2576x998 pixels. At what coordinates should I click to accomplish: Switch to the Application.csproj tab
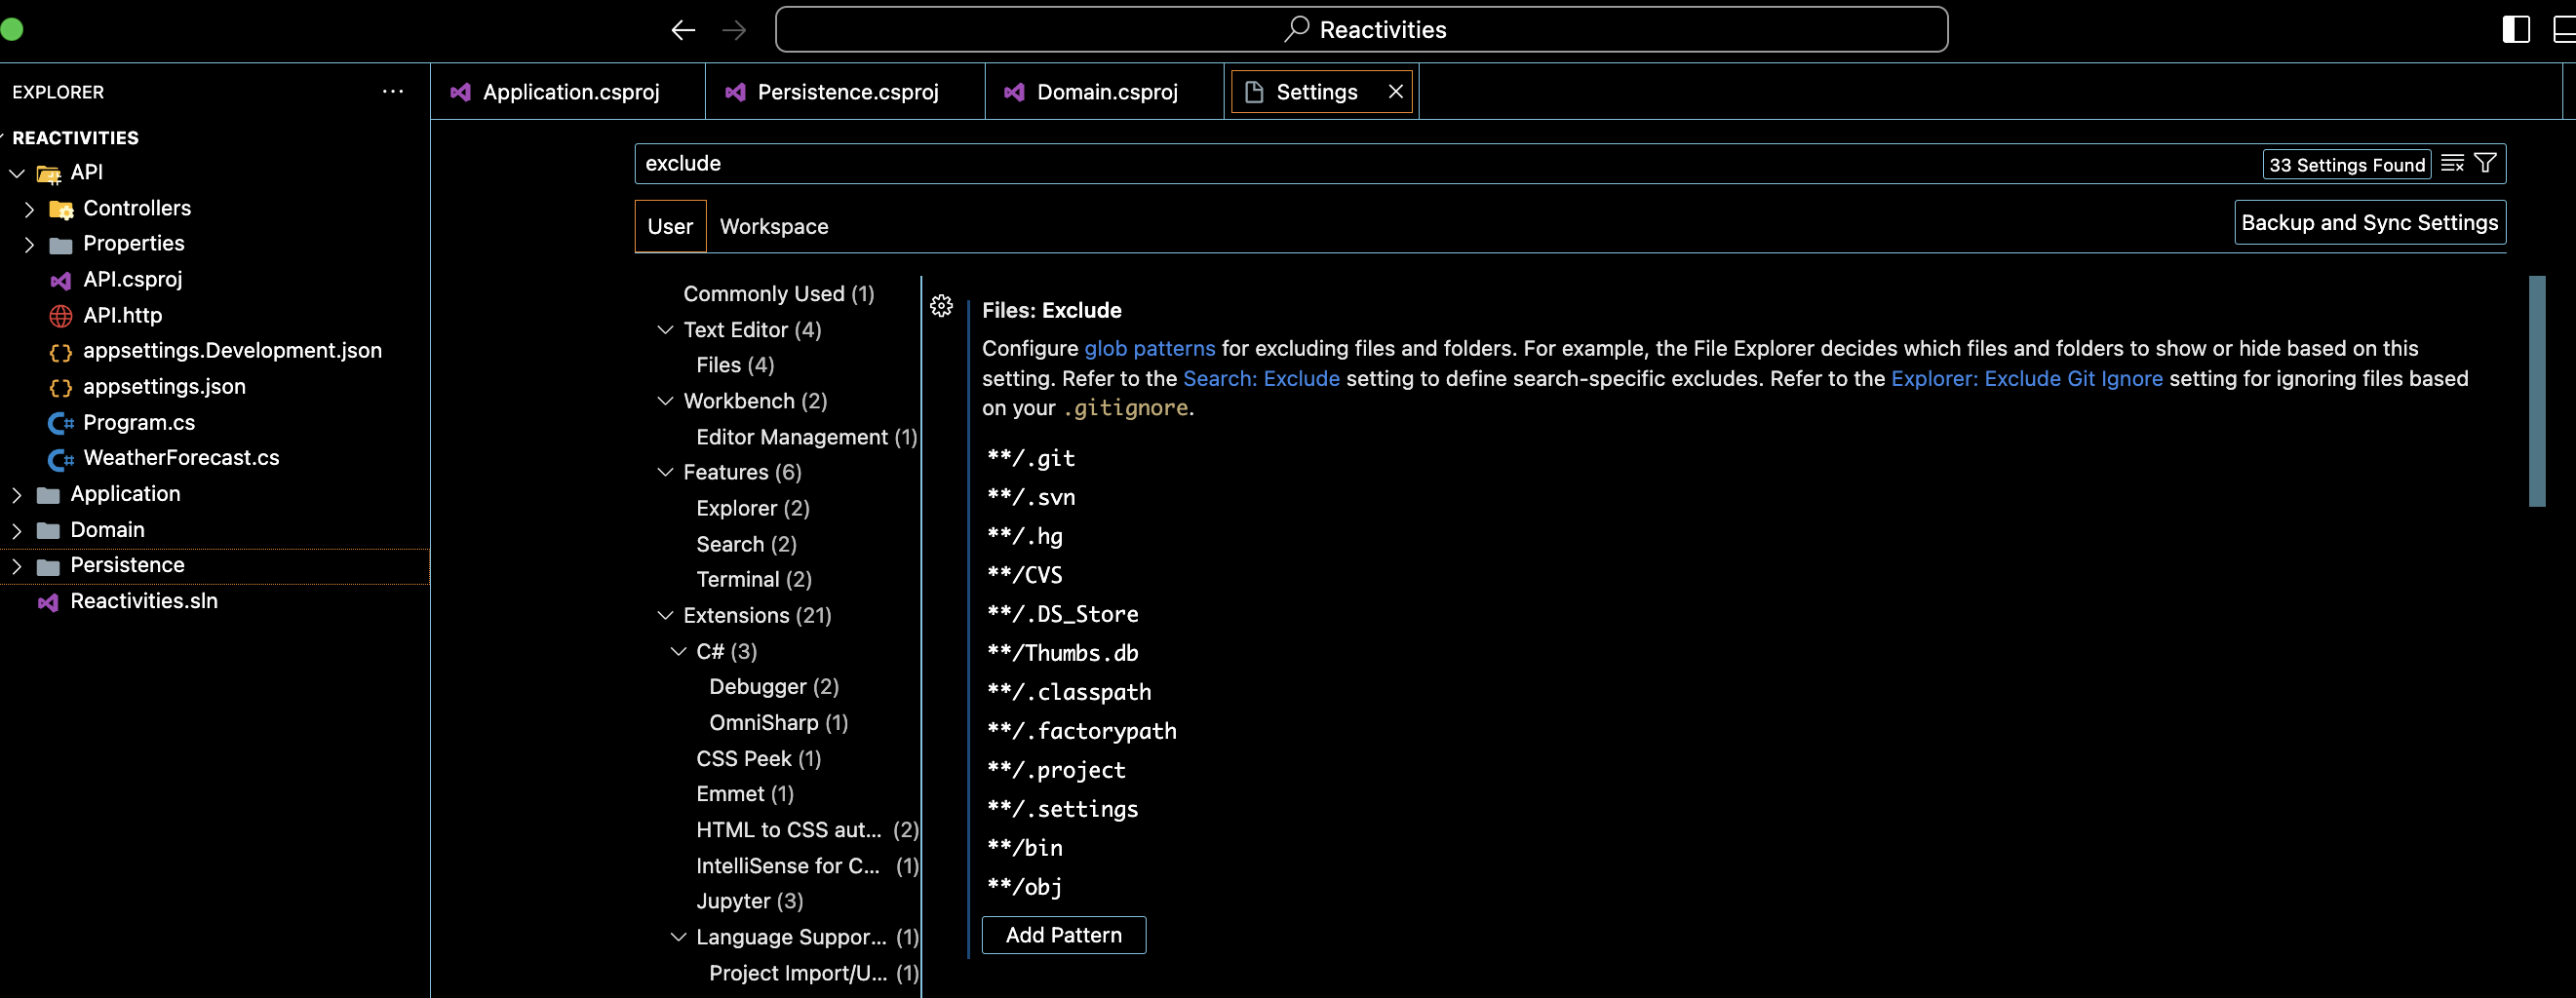coord(570,92)
